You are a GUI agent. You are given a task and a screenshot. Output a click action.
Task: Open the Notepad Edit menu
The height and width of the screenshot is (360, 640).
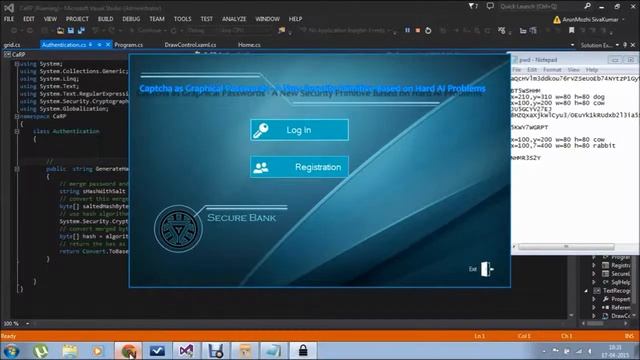(x=532, y=70)
